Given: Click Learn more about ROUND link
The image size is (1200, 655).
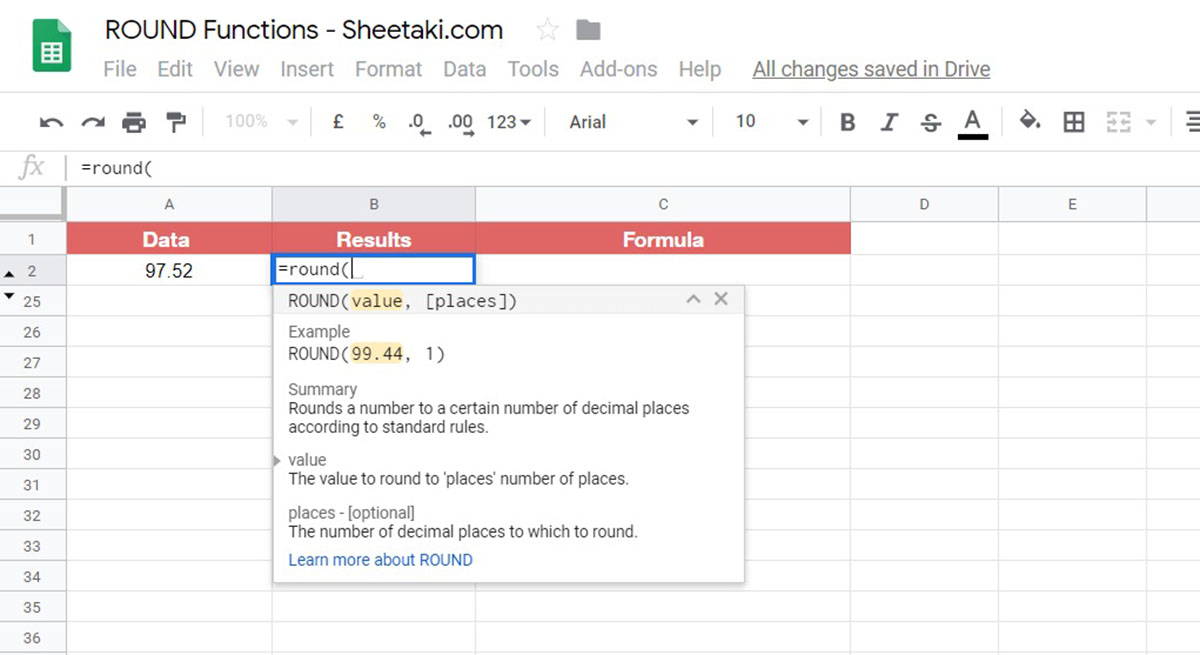Looking at the screenshot, I should [380, 560].
